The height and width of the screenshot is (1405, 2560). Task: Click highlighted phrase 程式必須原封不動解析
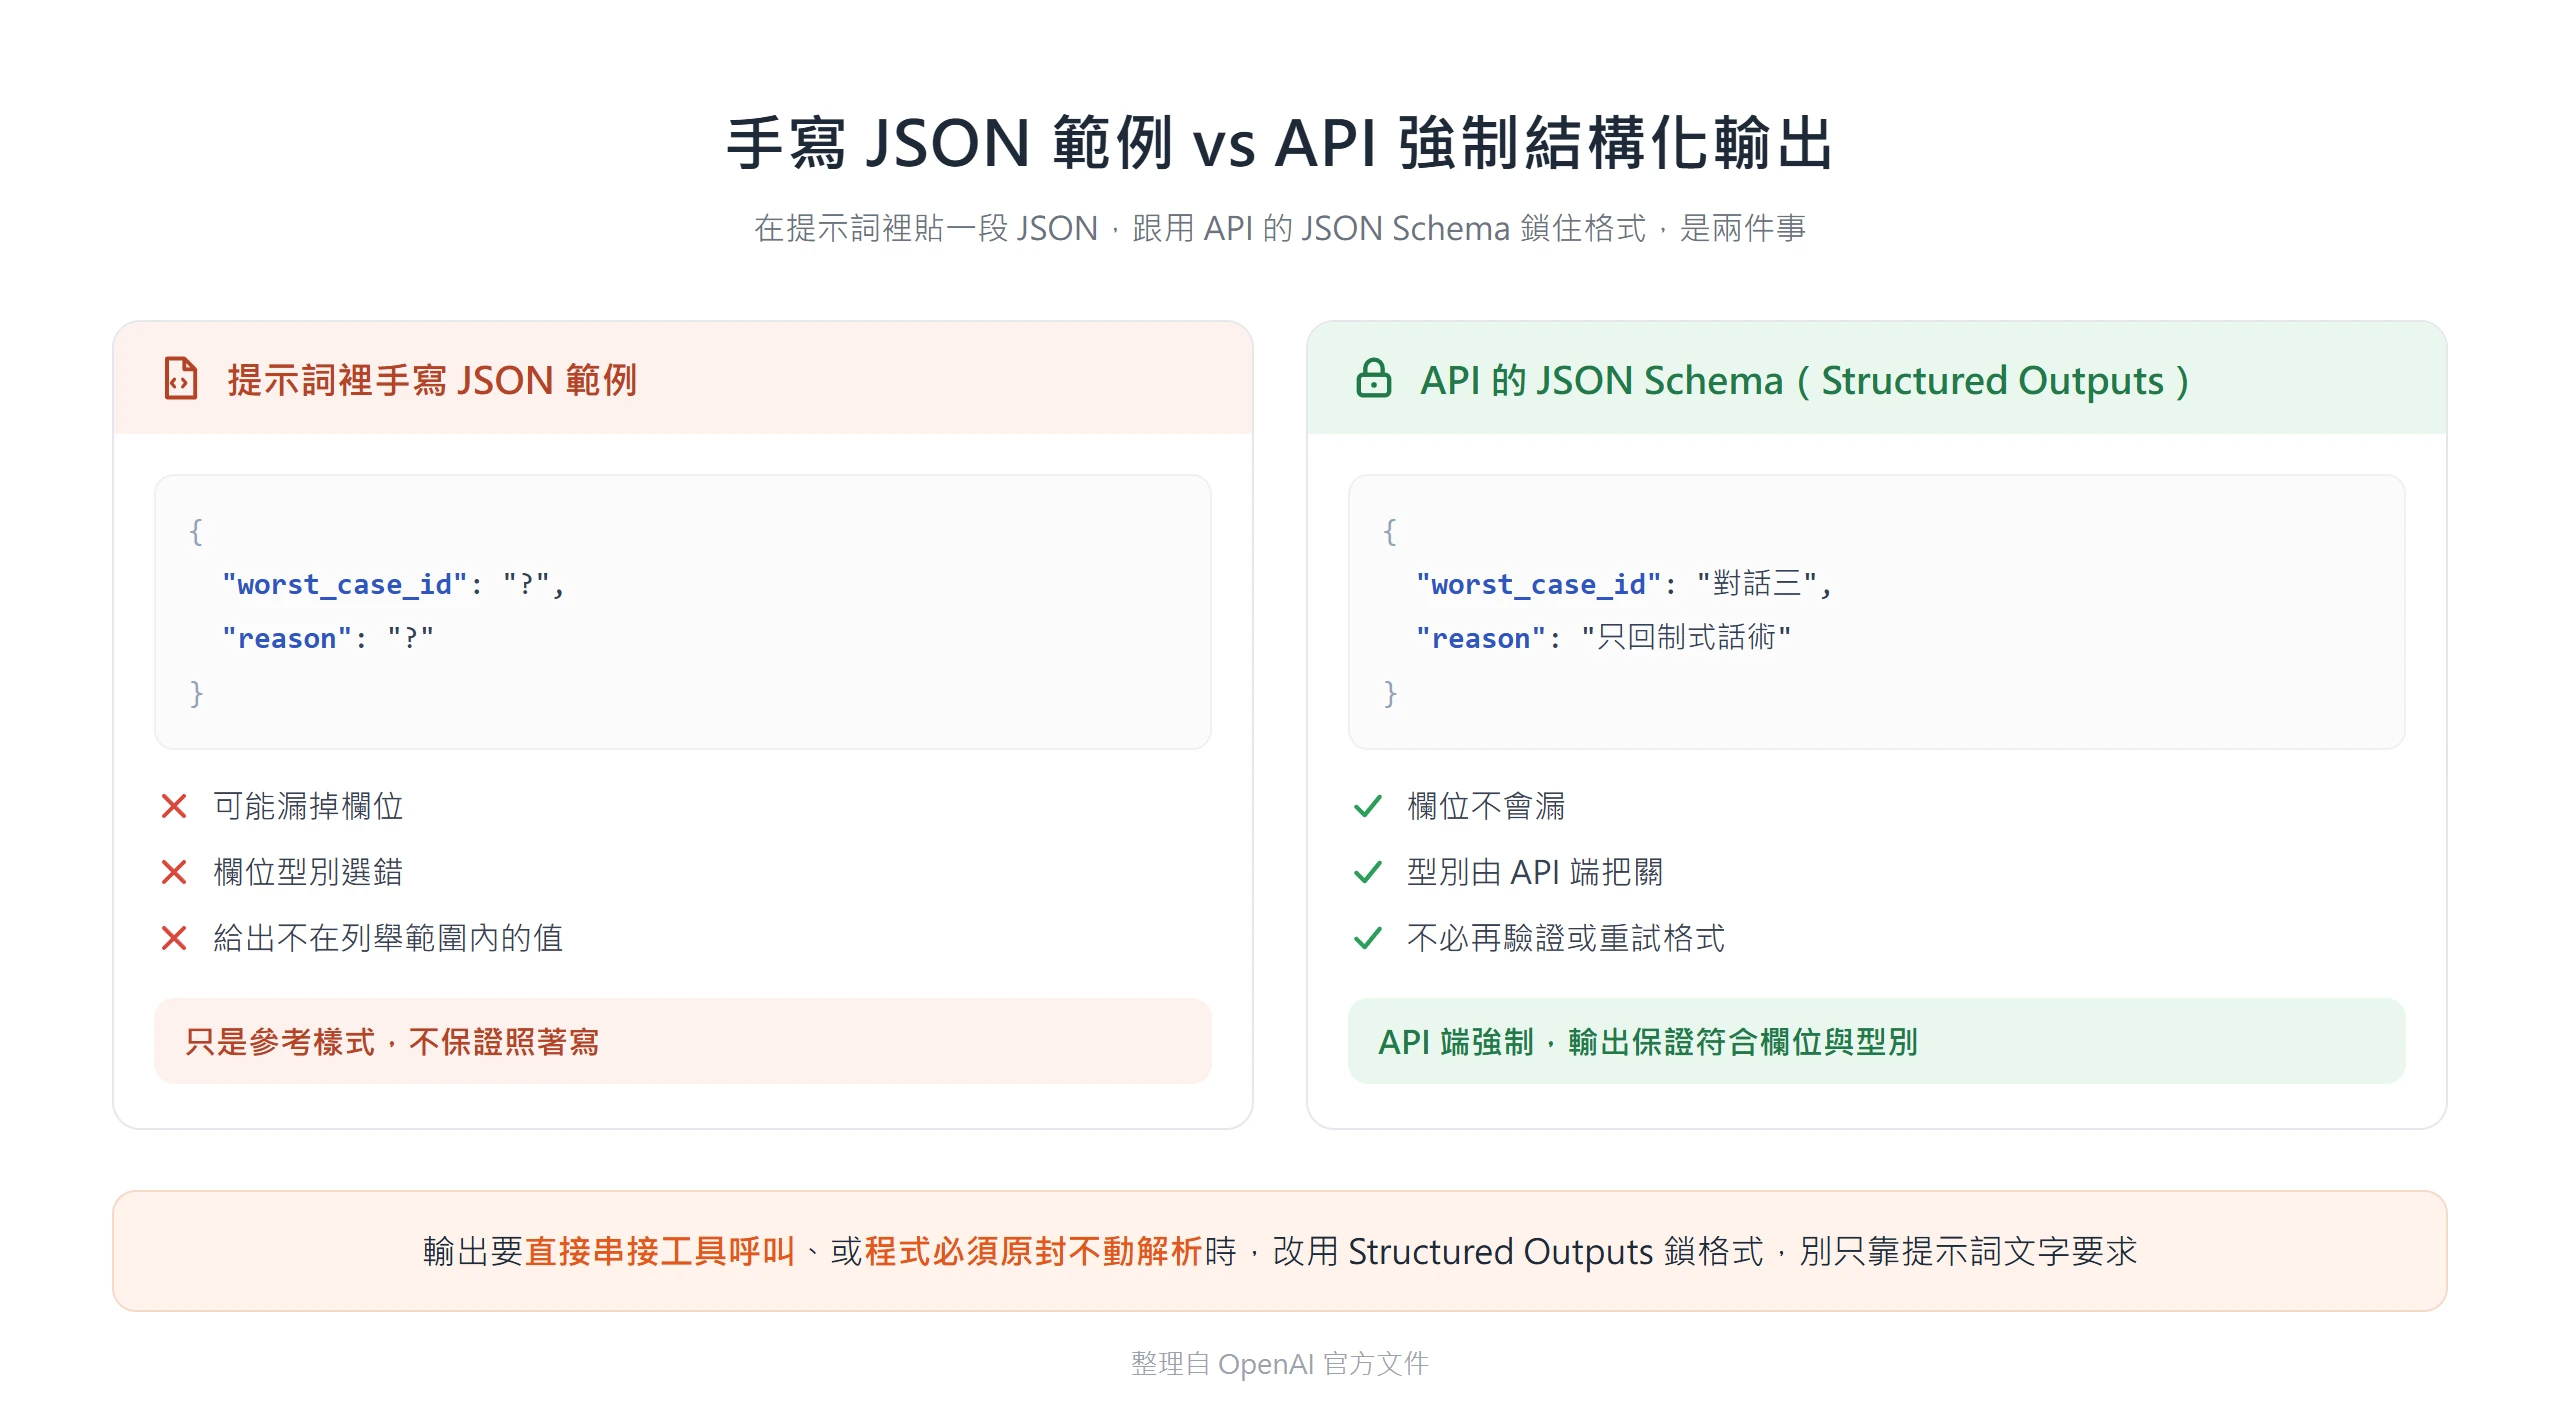(1033, 1251)
